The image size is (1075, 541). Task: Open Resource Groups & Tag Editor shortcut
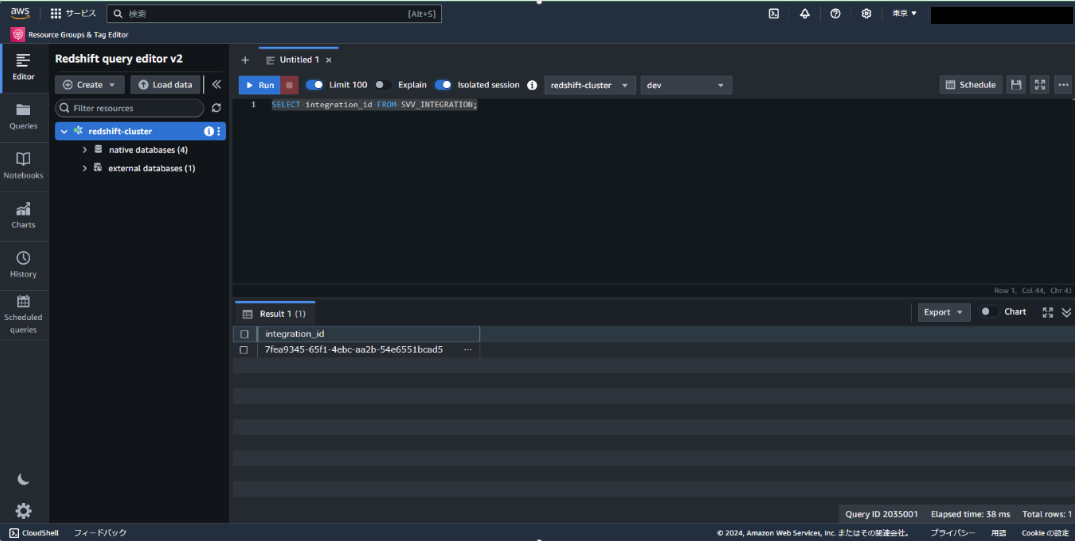pyautogui.click(x=70, y=34)
